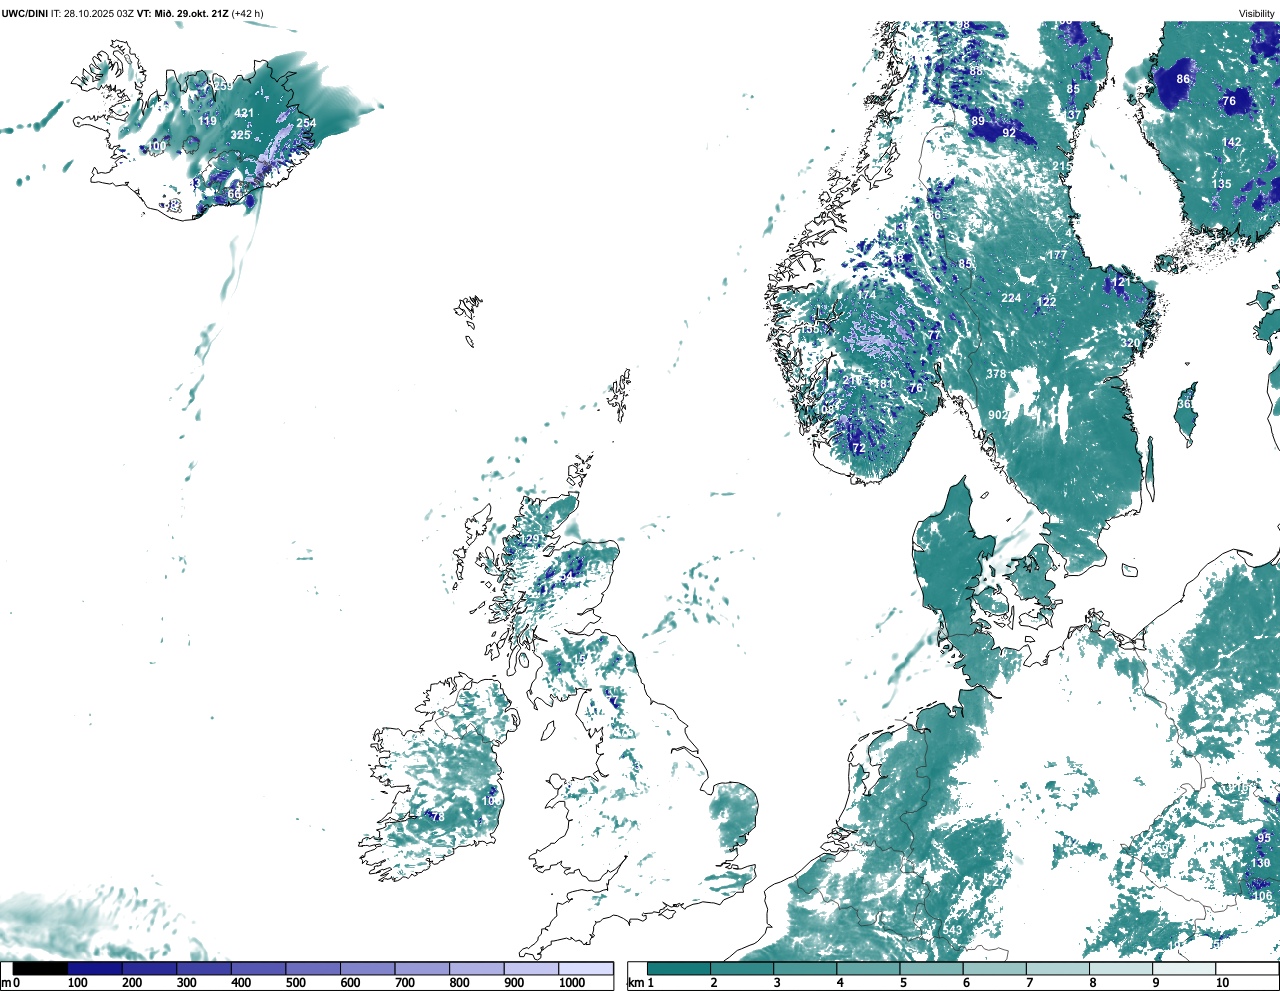Click the value 130 at the right map edge

click(x=1260, y=864)
